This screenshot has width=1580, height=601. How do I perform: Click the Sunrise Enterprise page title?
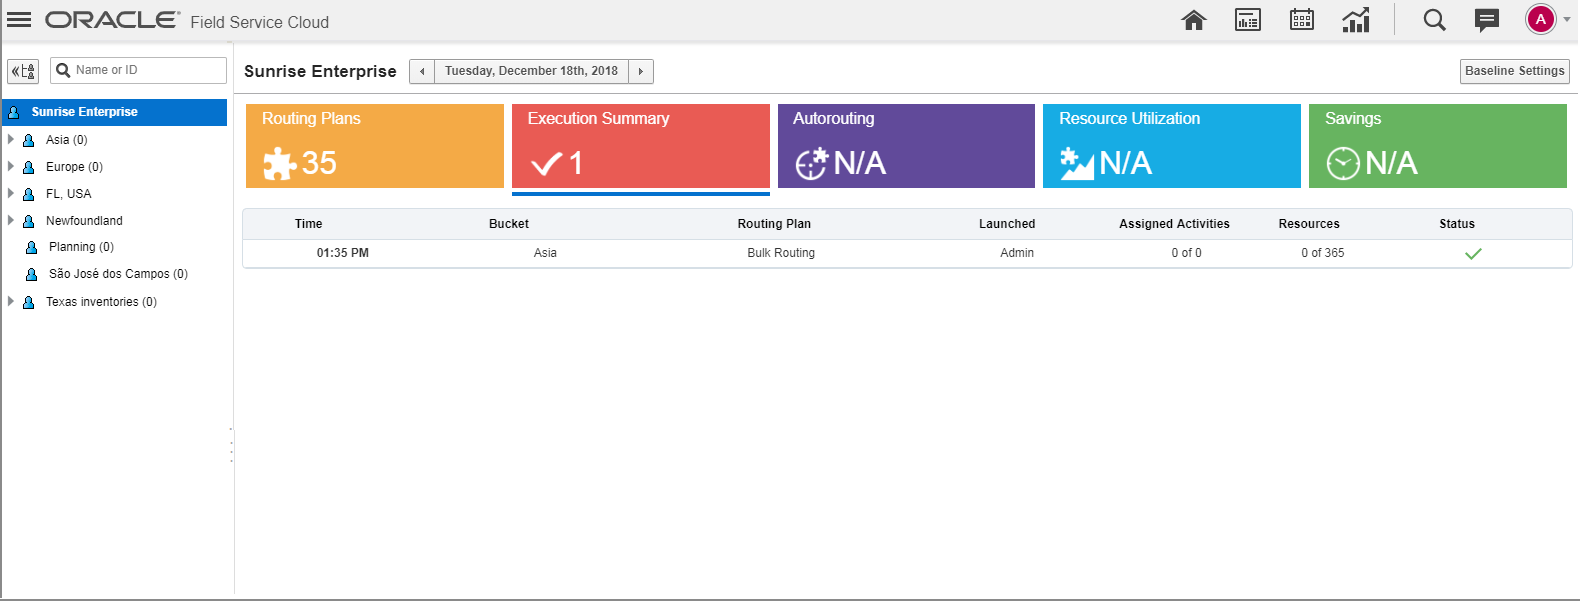tap(320, 71)
